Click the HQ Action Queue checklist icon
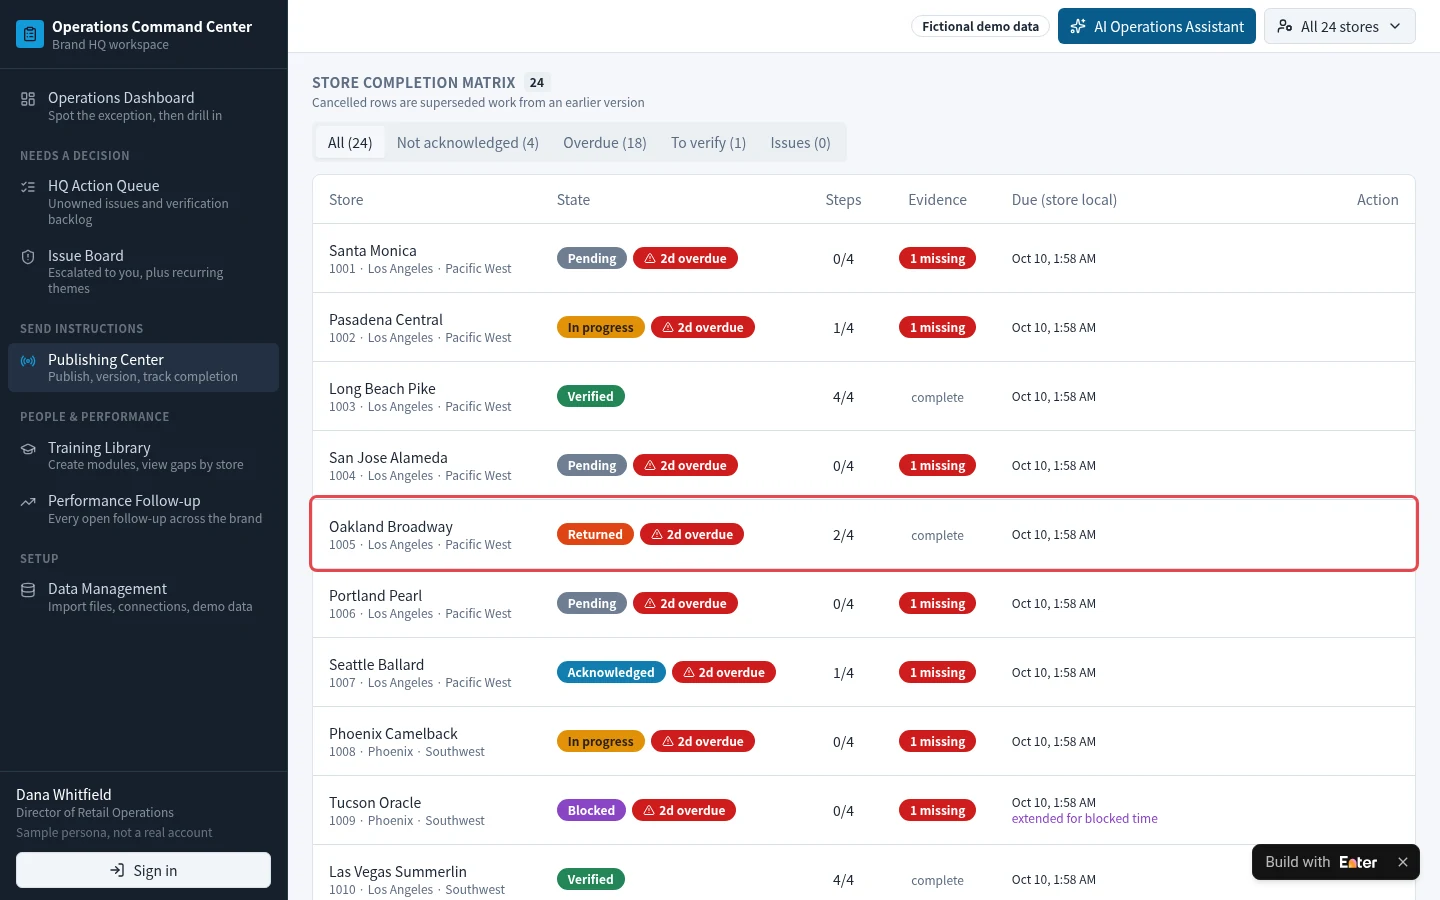Screen dimensions: 1440x900 [28, 187]
